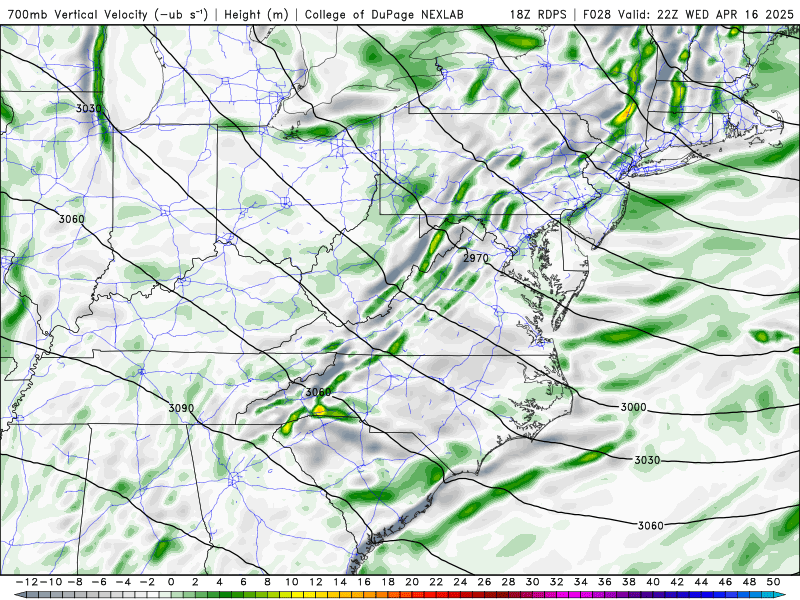Click the 2970 height contour label

tap(476, 258)
